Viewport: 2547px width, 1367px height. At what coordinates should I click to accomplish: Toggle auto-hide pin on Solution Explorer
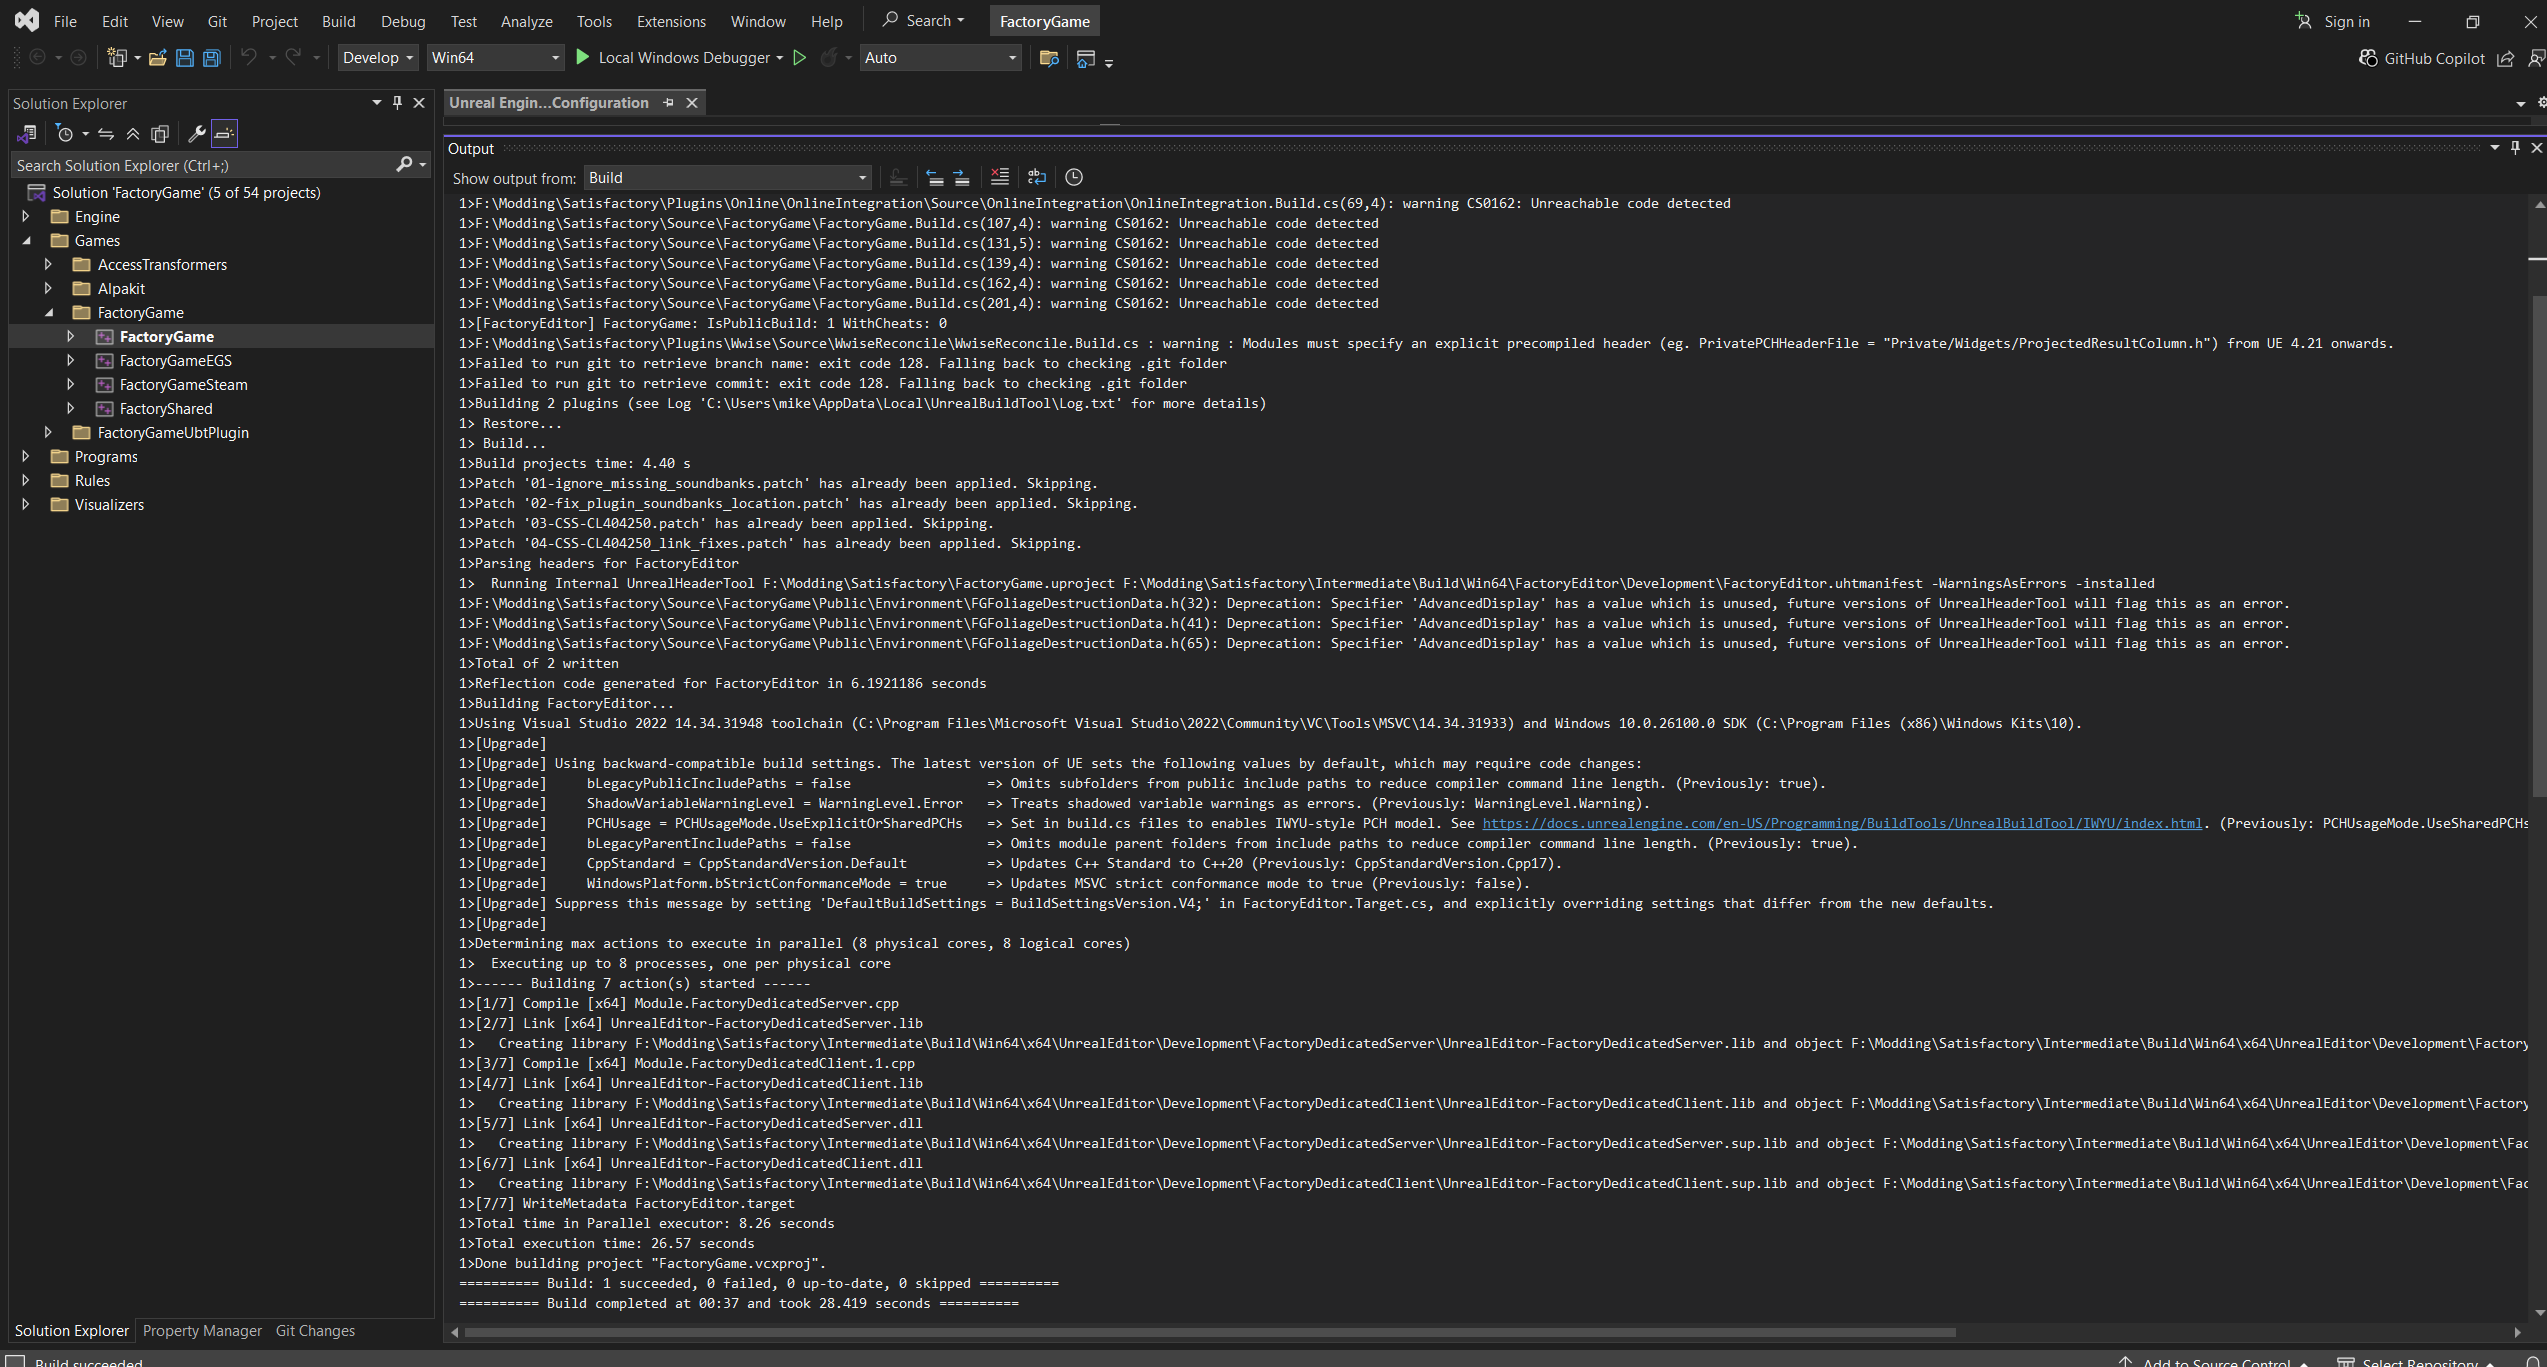(397, 102)
